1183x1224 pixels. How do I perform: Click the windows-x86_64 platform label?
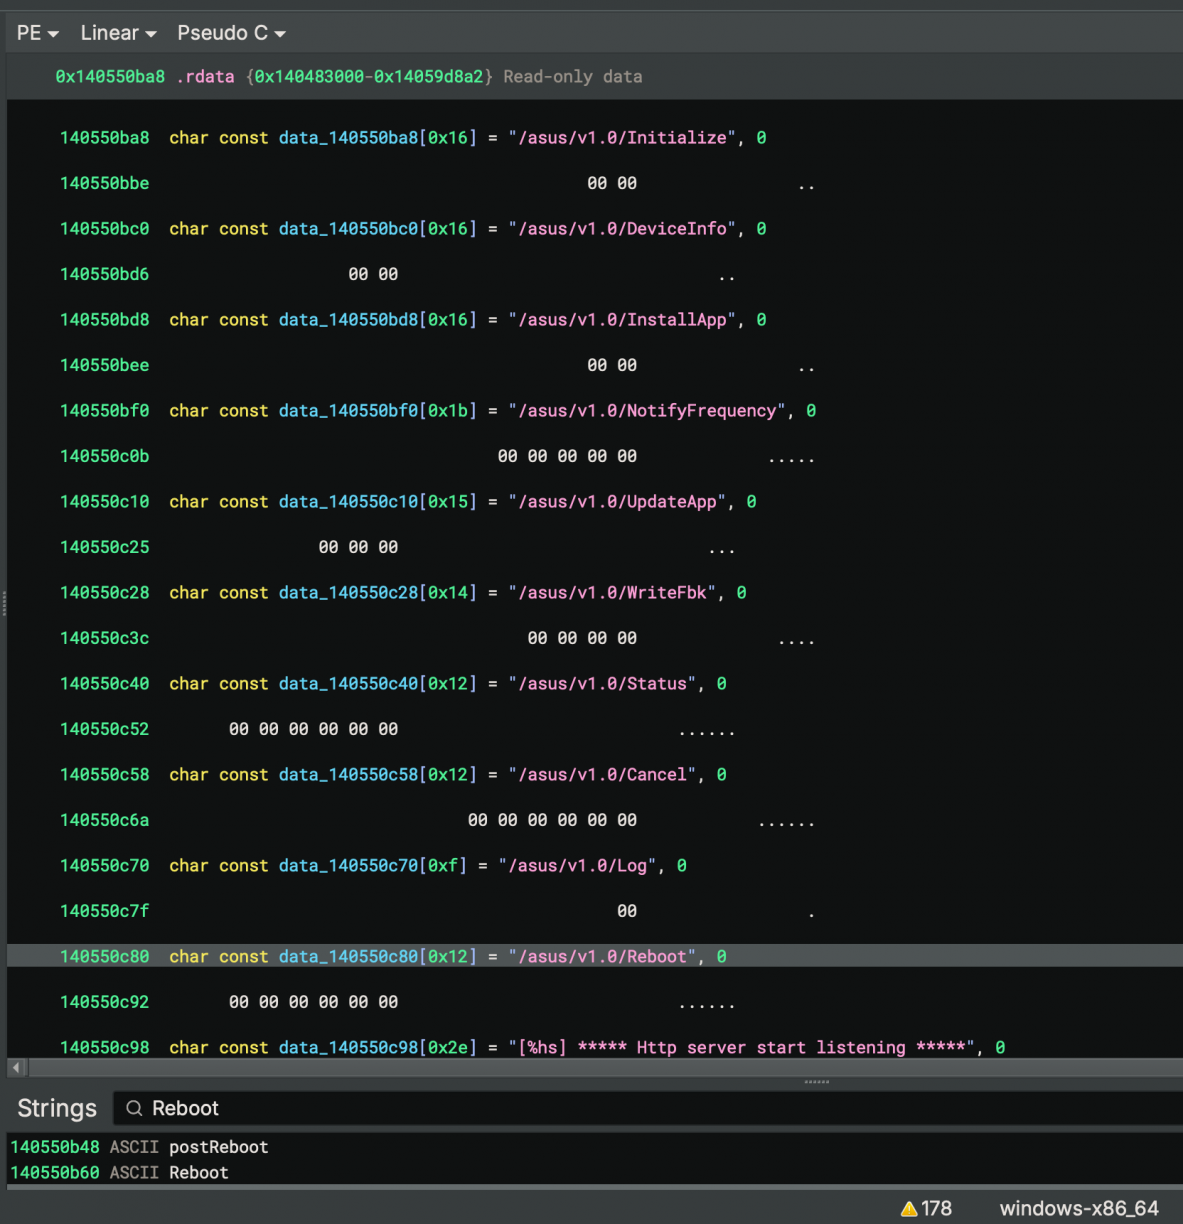click(x=1078, y=1209)
